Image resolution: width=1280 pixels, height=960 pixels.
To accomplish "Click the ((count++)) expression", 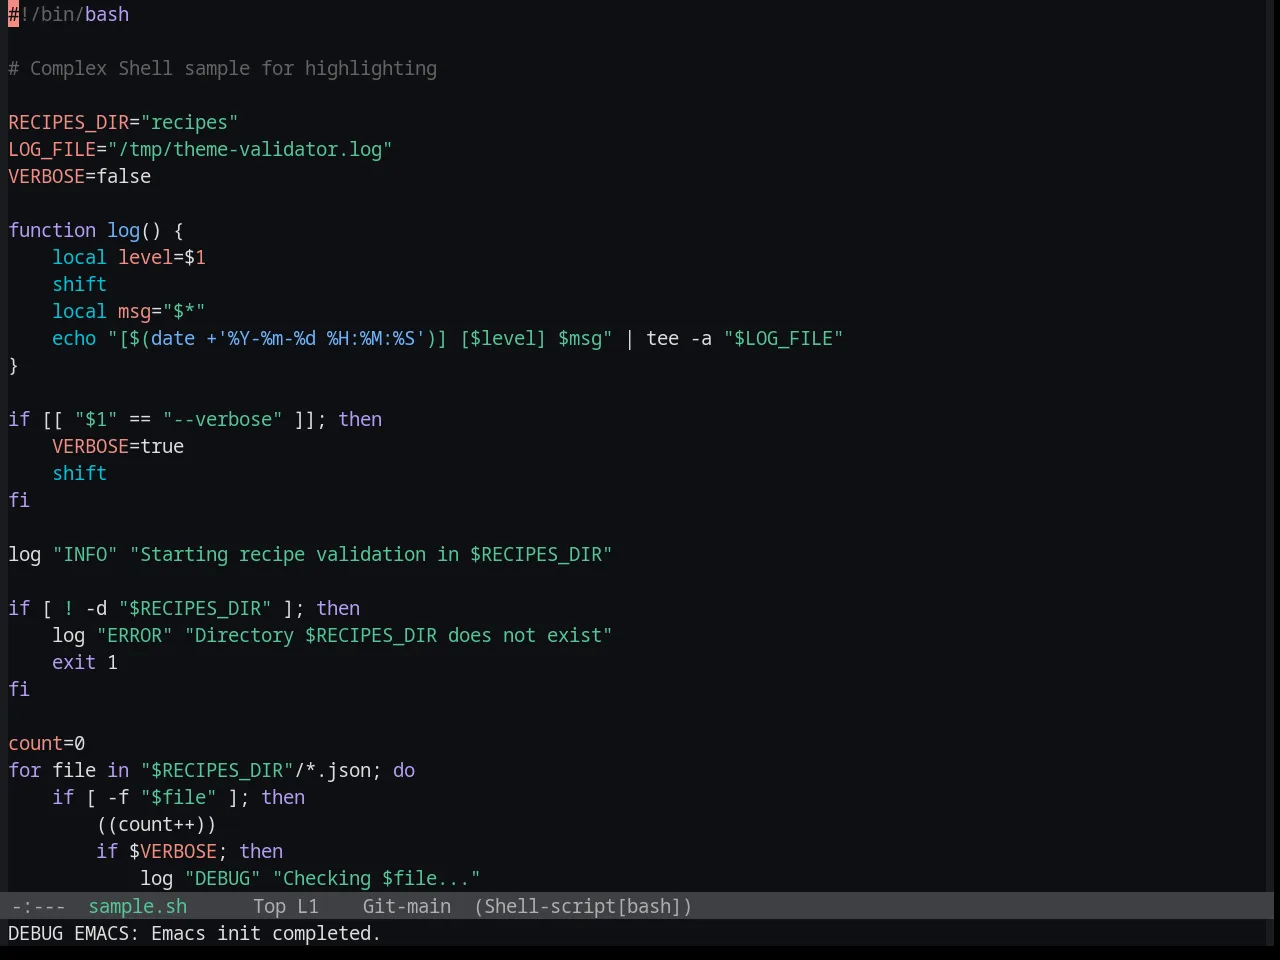I will point(156,824).
